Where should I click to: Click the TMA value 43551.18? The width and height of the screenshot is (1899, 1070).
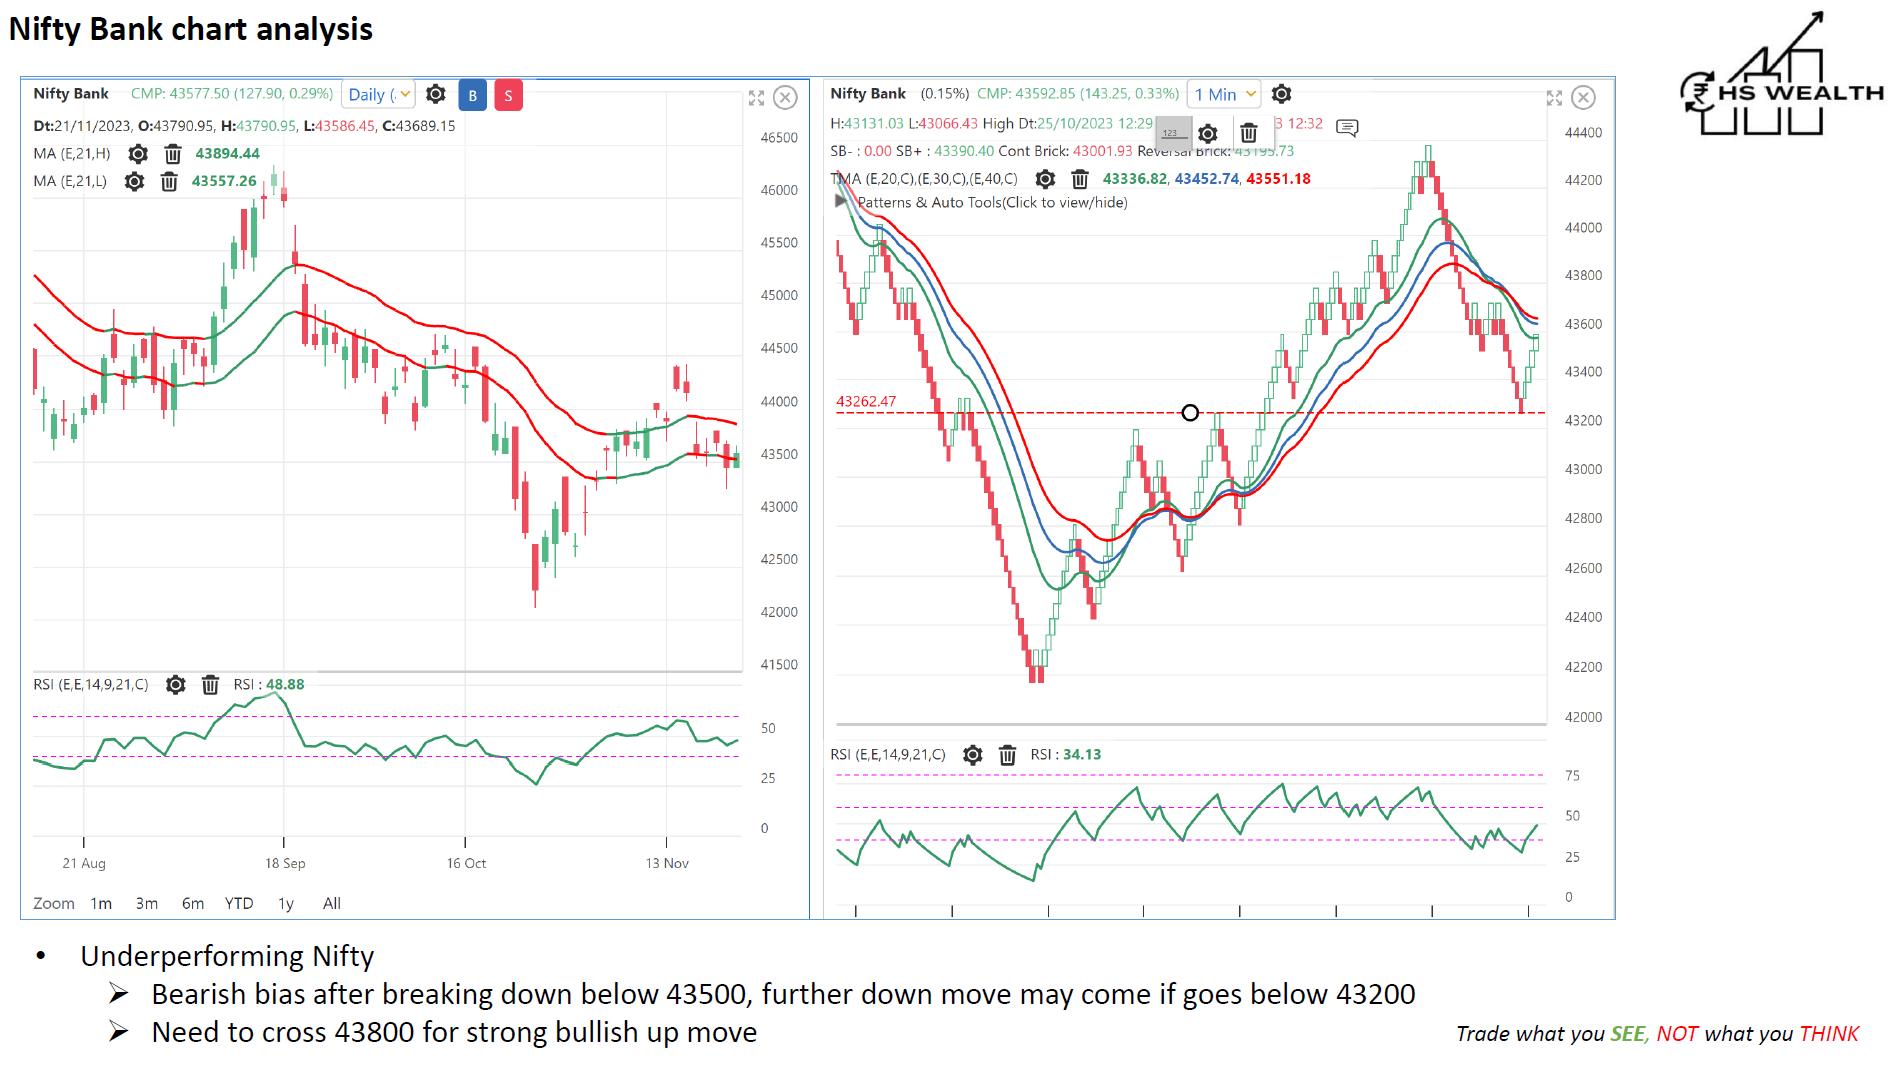click(x=1278, y=179)
